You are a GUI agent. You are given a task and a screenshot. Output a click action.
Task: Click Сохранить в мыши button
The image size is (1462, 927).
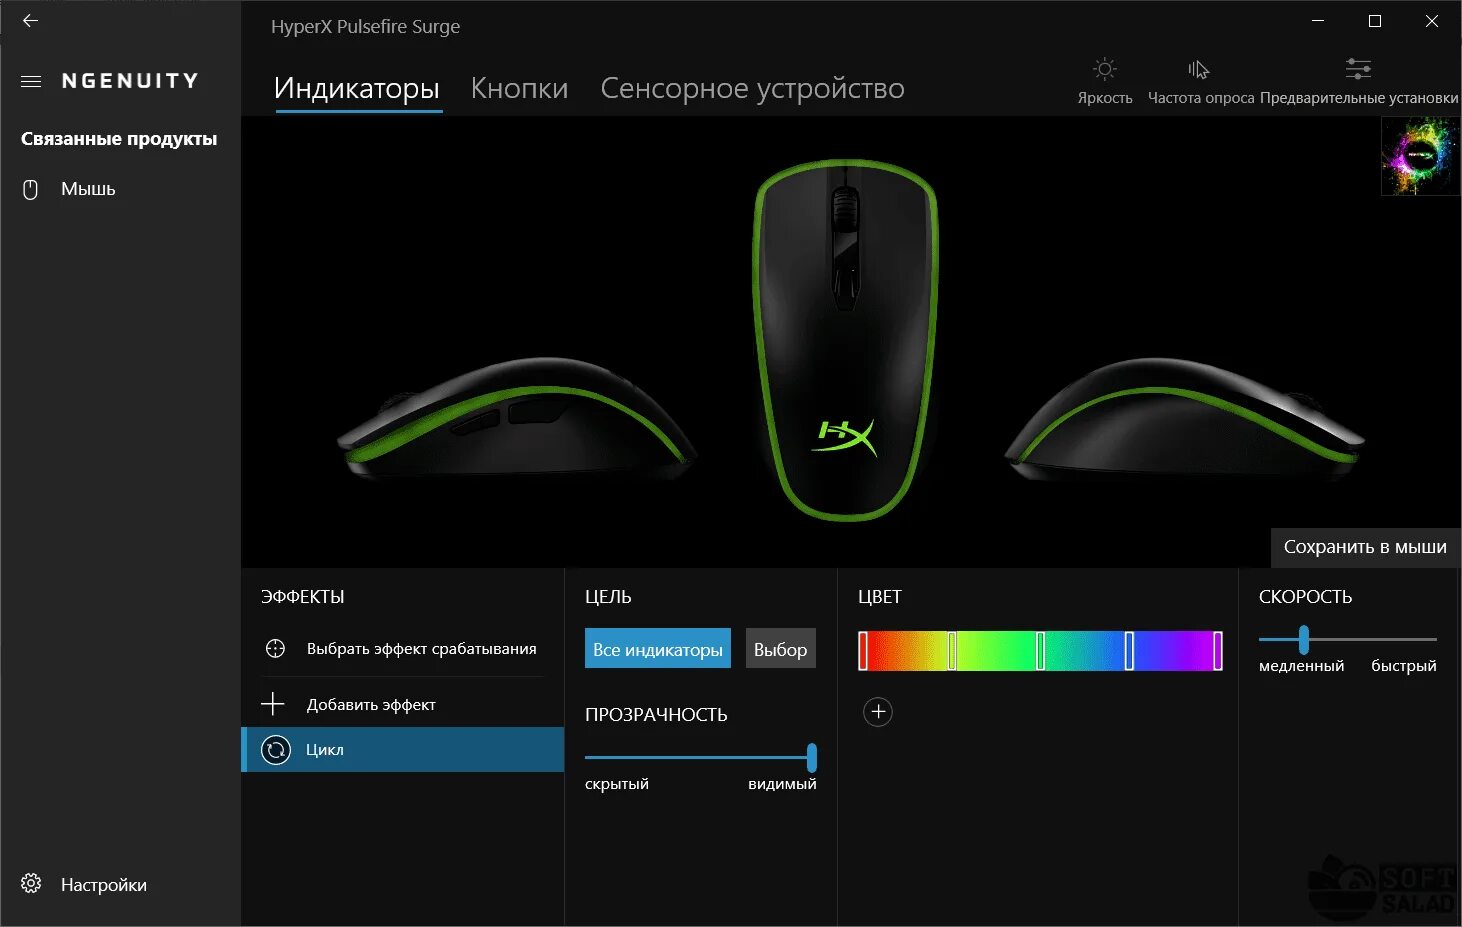coord(1365,547)
